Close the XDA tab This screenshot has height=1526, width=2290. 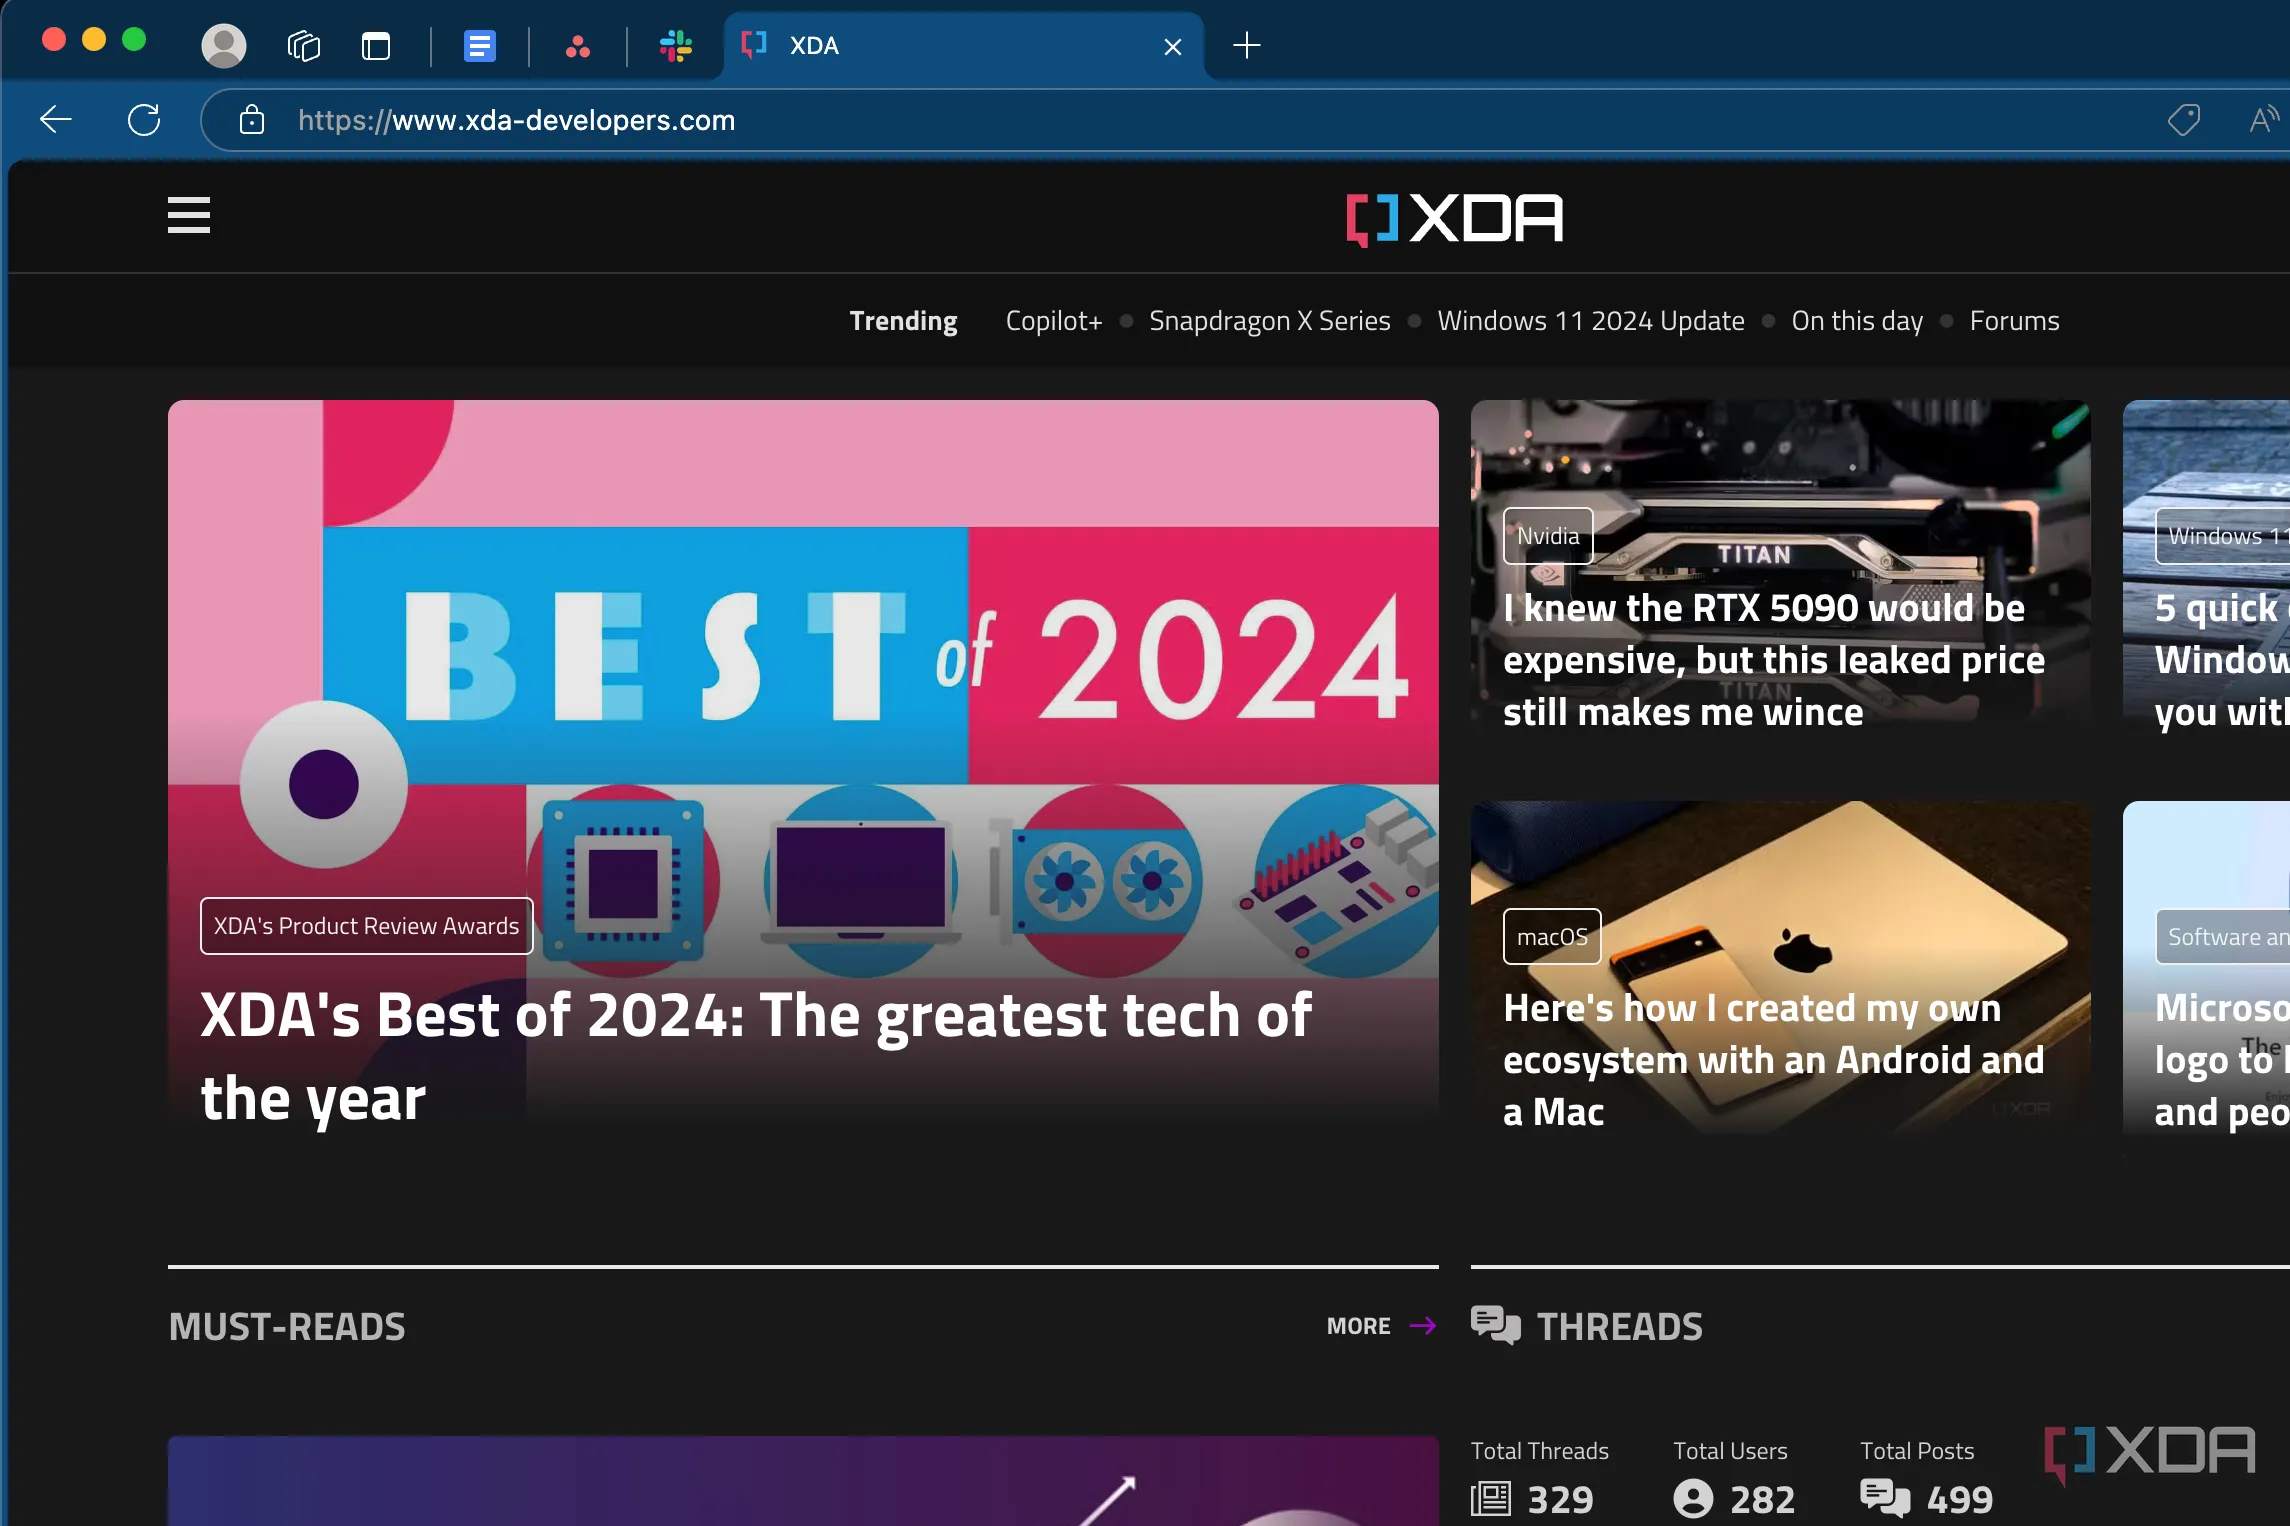point(1173,46)
